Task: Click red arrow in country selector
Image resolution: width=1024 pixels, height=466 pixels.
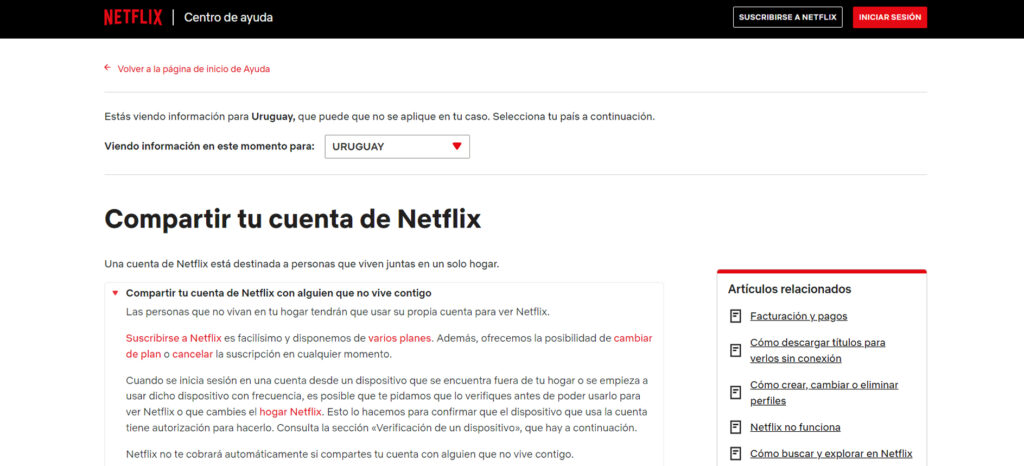Action: point(456,146)
